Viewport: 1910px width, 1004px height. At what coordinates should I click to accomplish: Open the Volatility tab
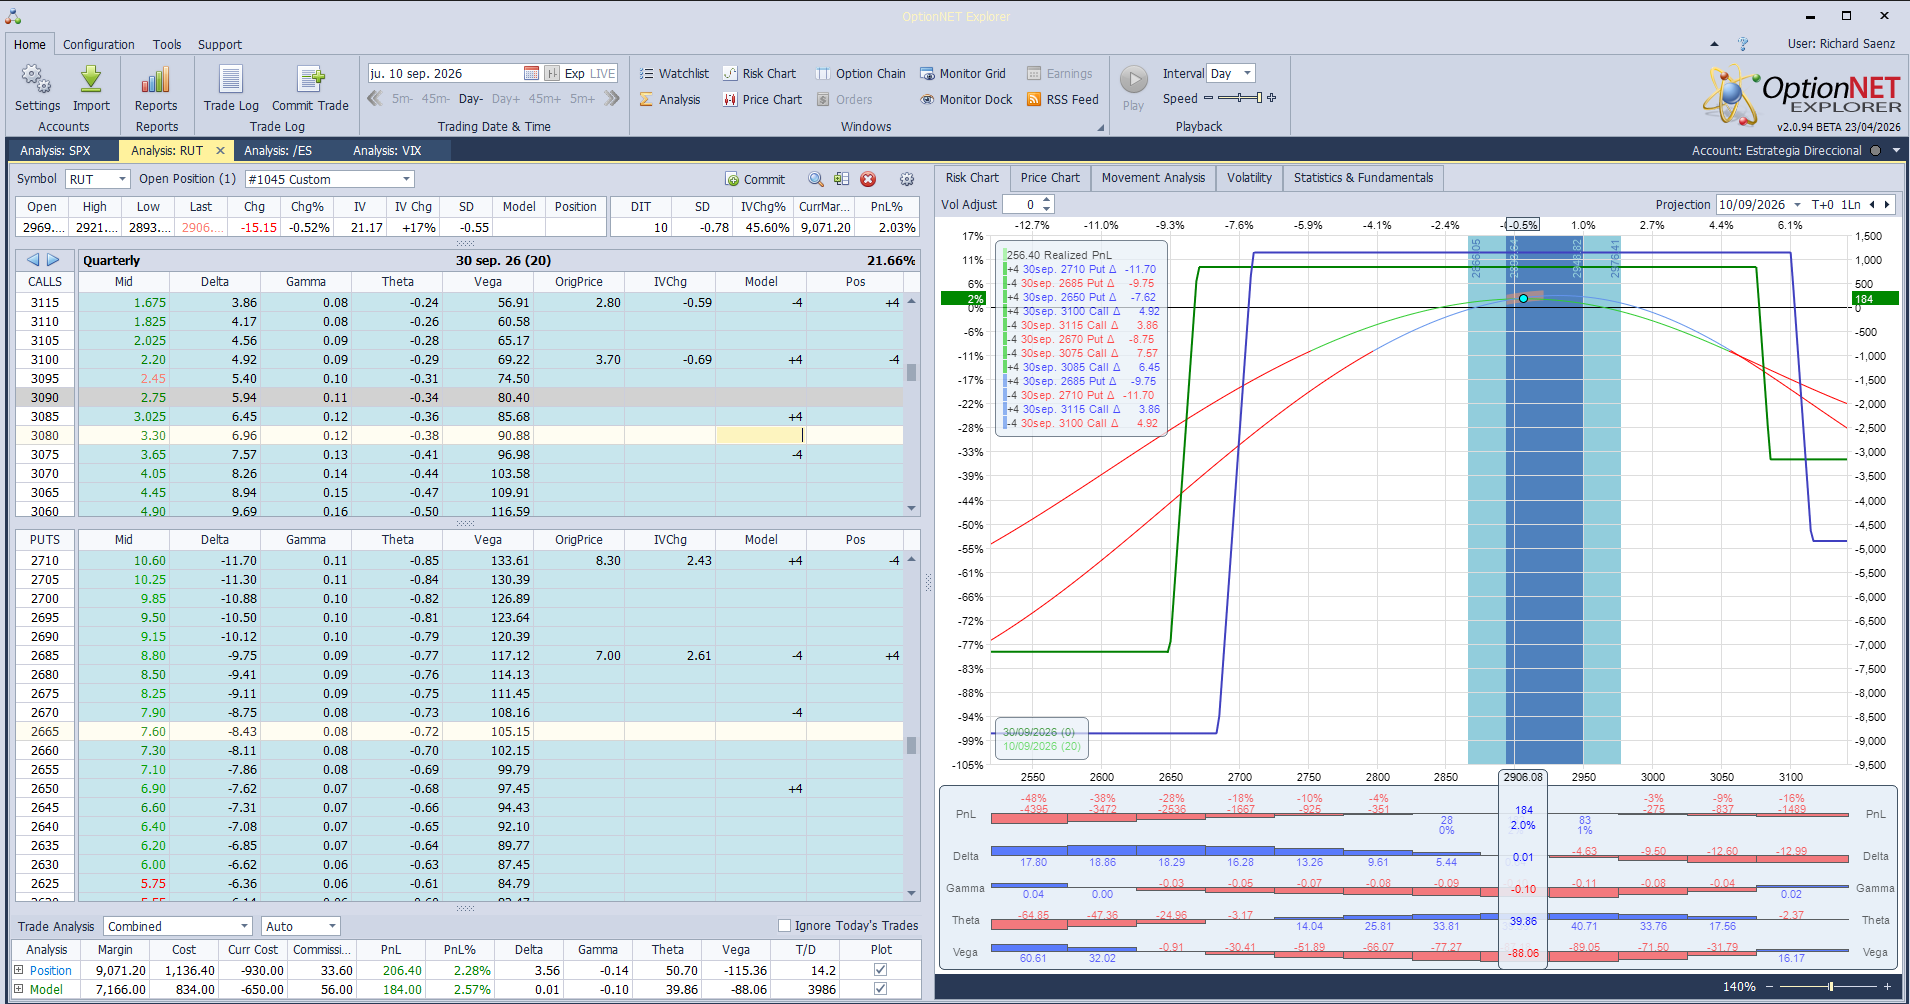[1249, 178]
